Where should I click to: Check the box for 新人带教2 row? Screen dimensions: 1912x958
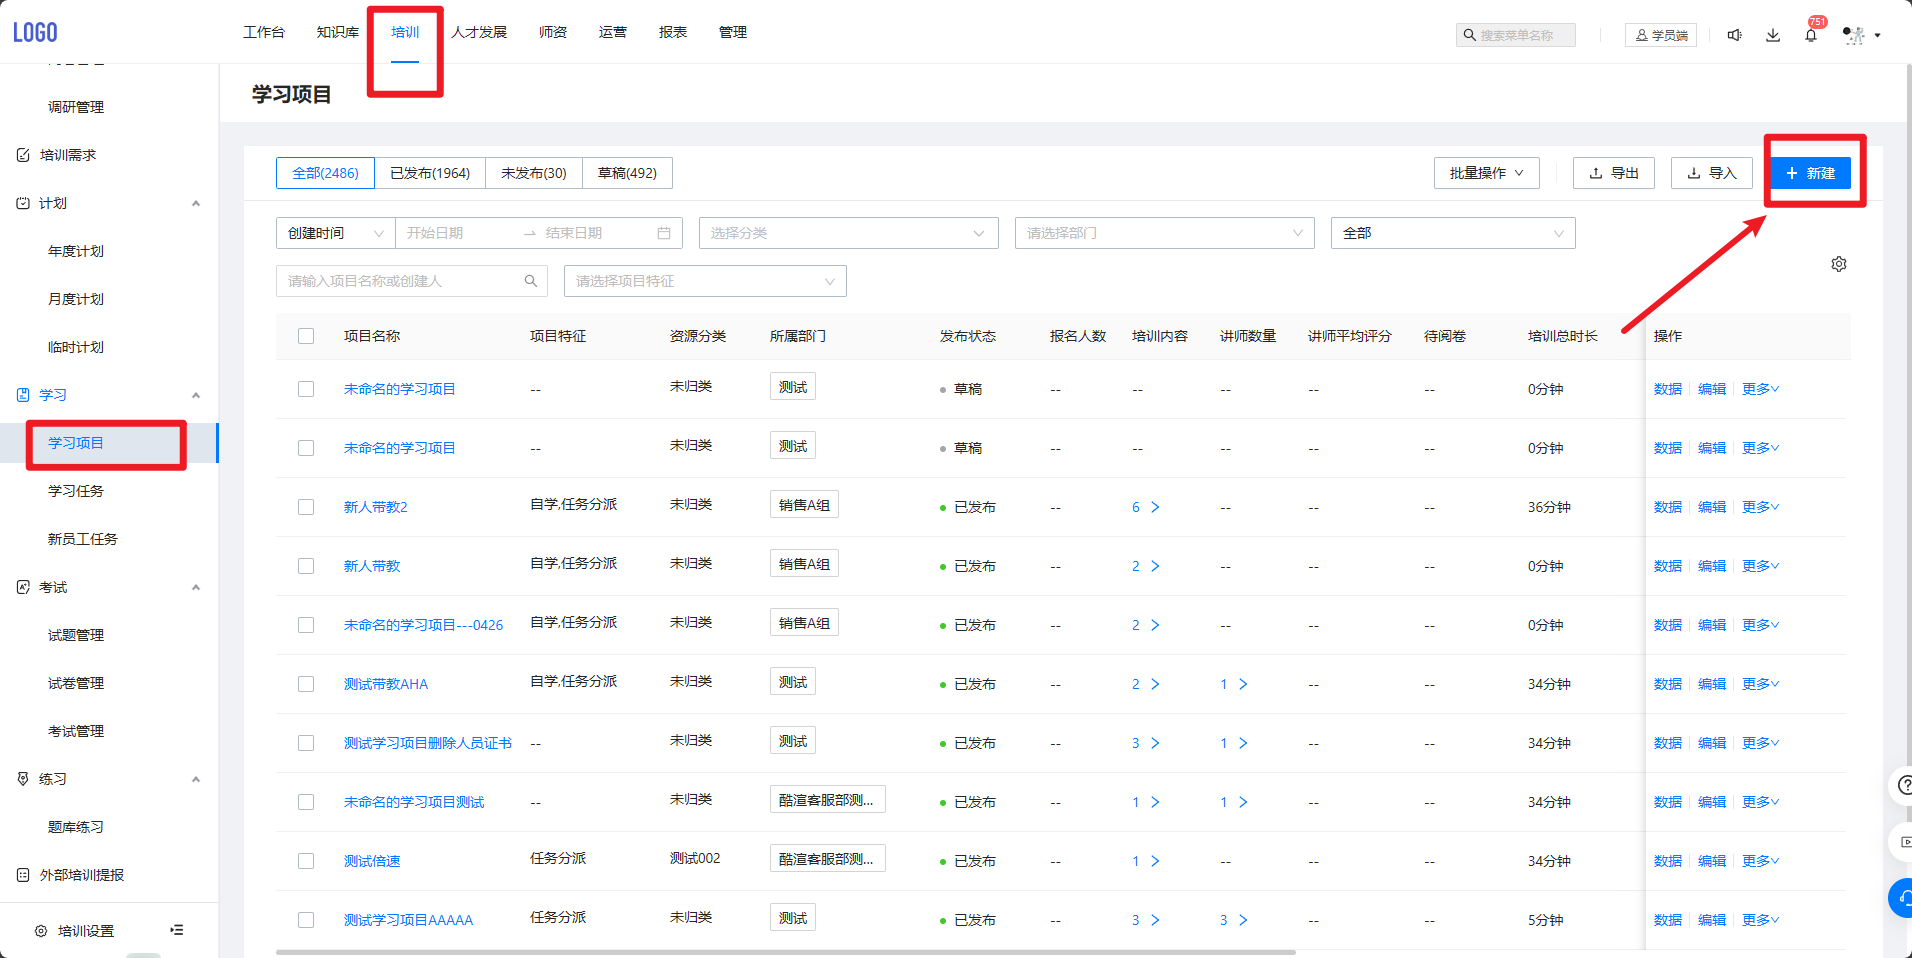point(306,507)
